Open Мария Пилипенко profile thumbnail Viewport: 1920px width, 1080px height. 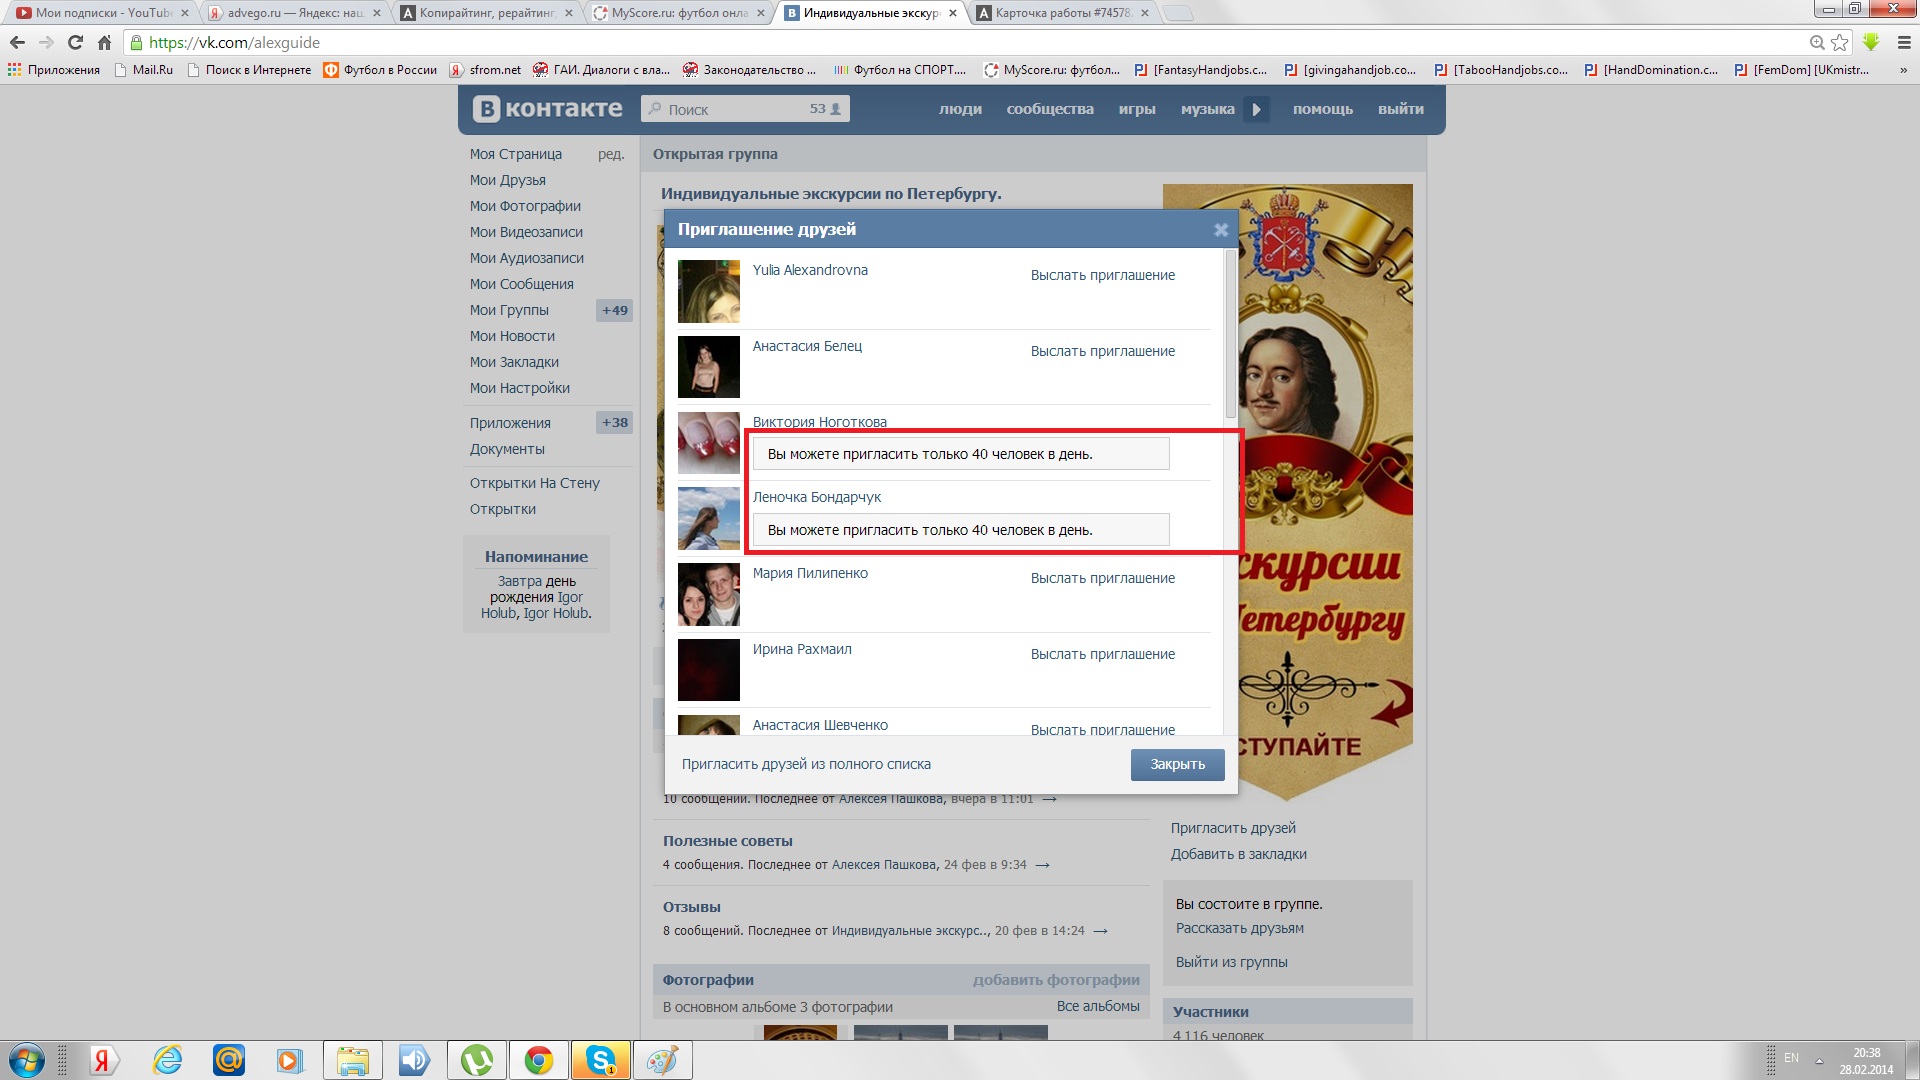708,594
